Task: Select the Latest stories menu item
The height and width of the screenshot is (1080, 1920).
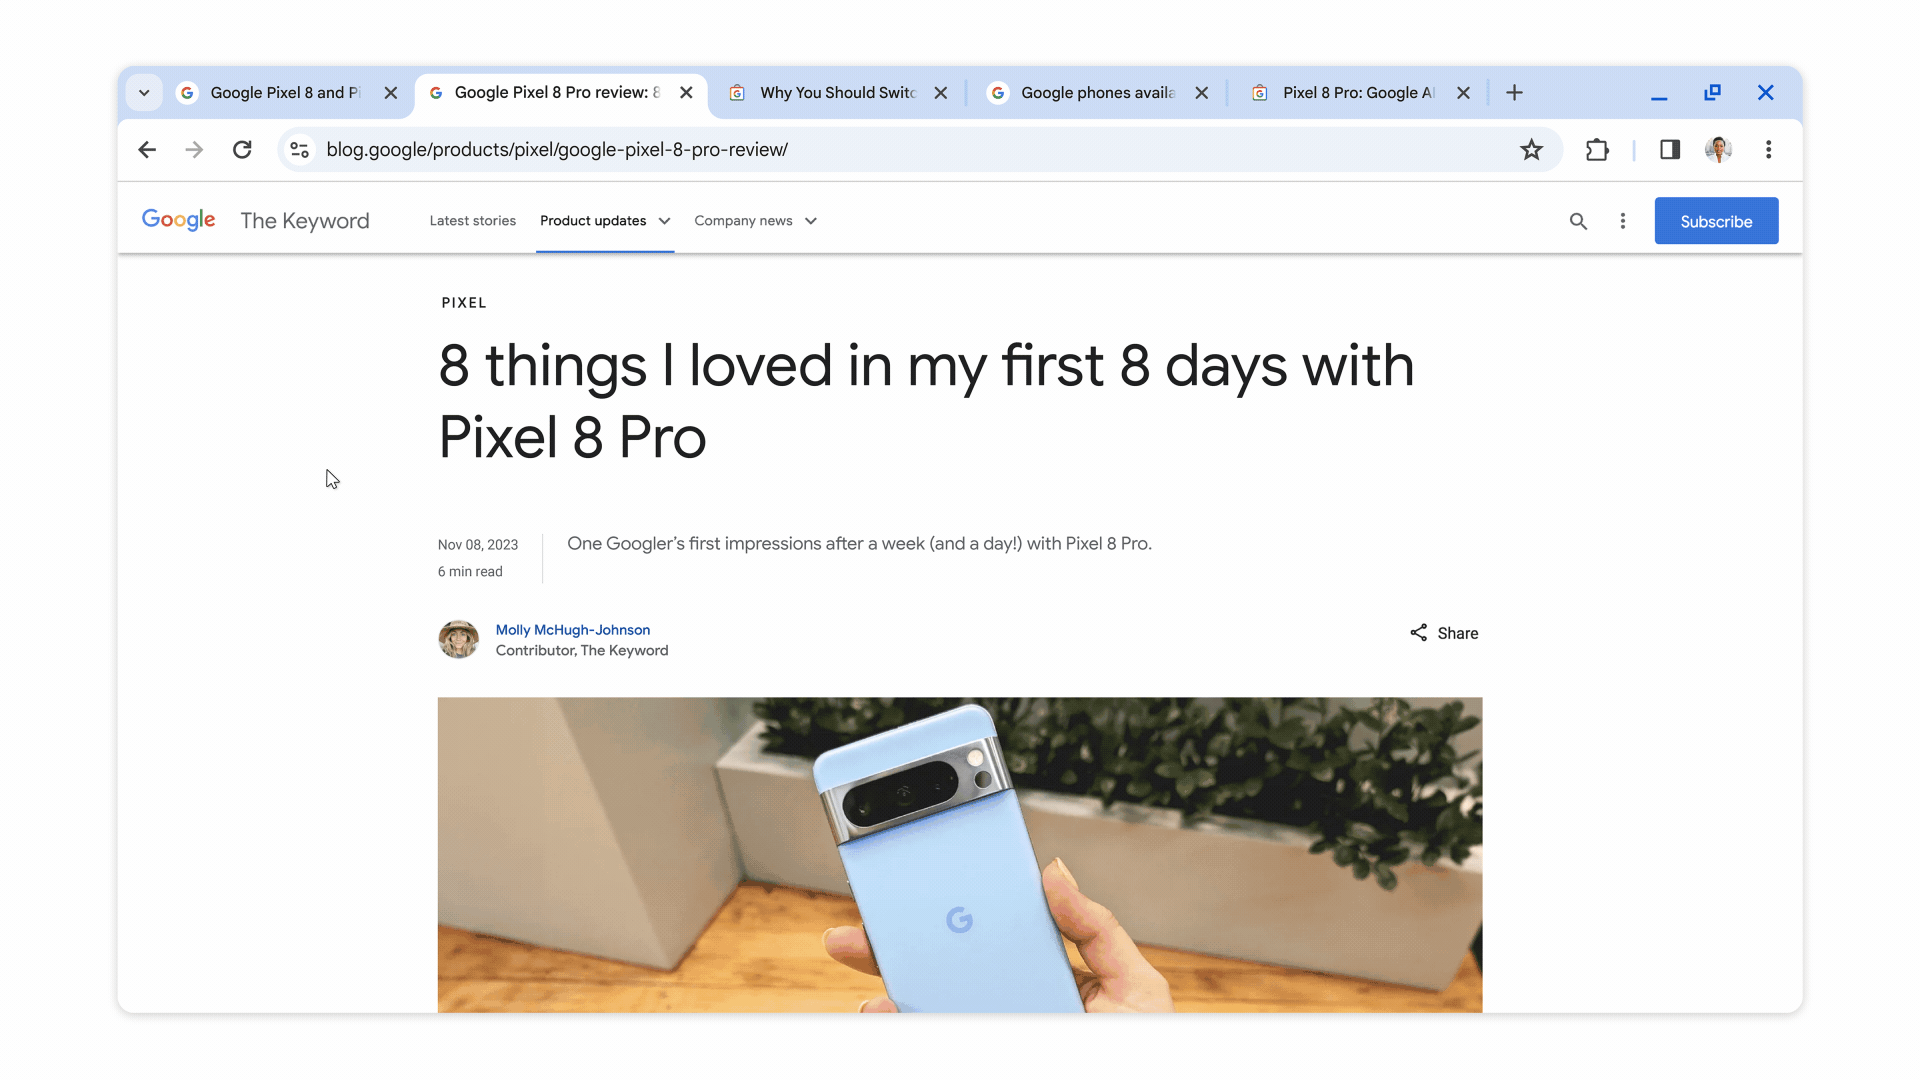Action: (x=473, y=220)
